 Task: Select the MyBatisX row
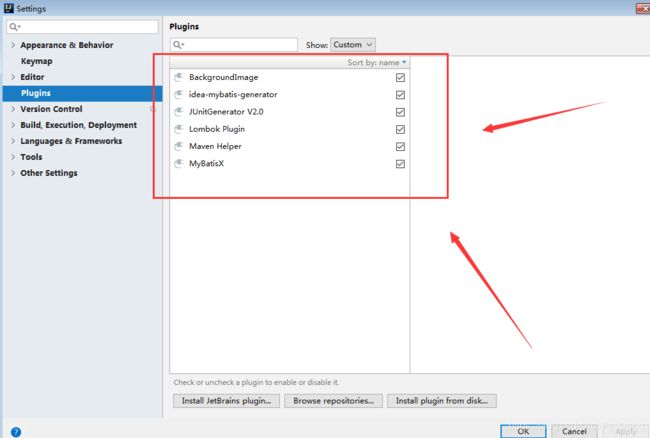[289, 164]
